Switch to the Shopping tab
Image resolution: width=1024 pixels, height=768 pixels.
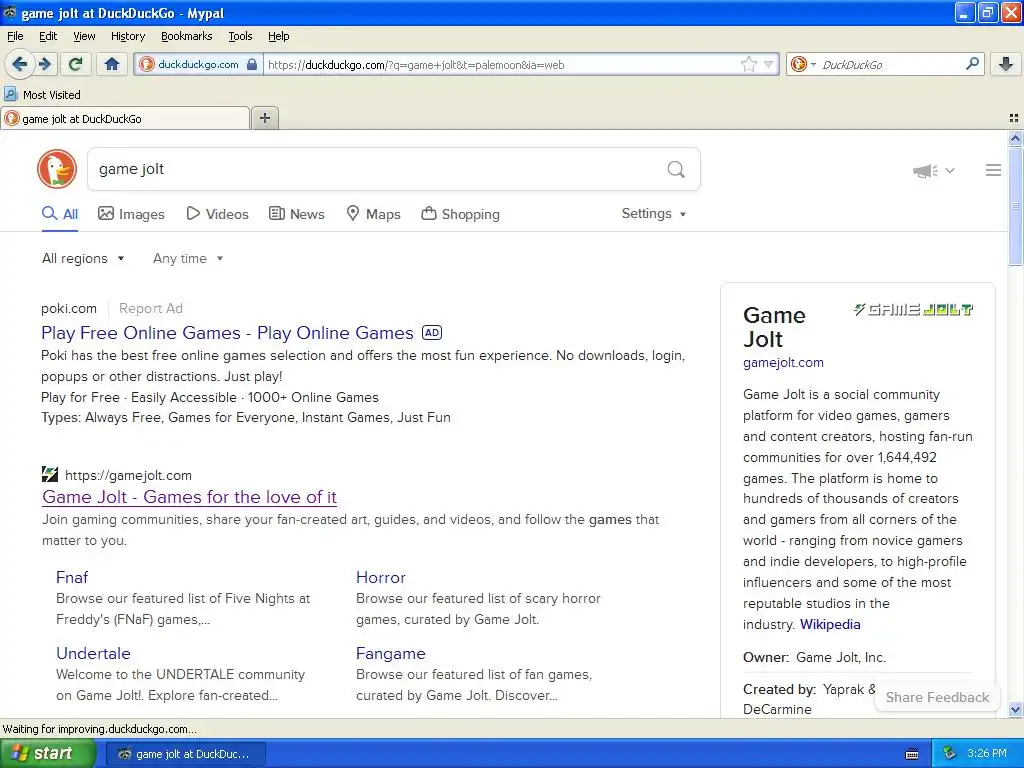(x=461, y=214)
